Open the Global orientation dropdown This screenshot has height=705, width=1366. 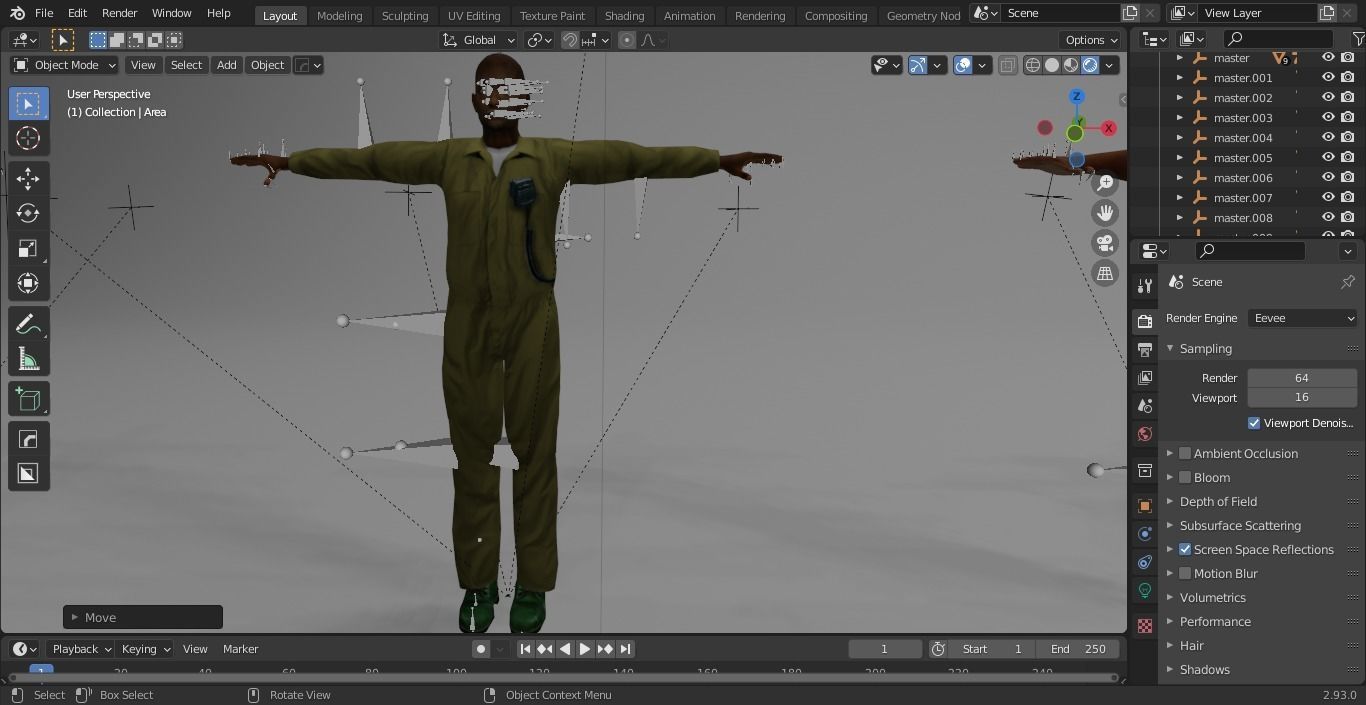[479, 40]
